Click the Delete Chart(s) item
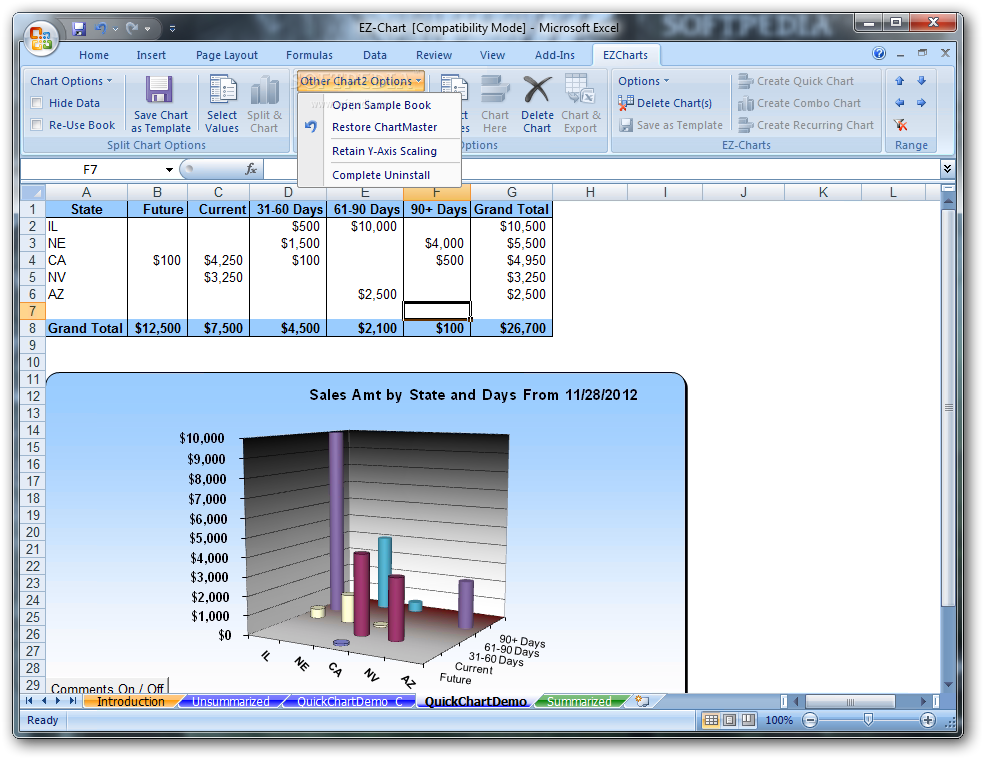 click(665, 103)
